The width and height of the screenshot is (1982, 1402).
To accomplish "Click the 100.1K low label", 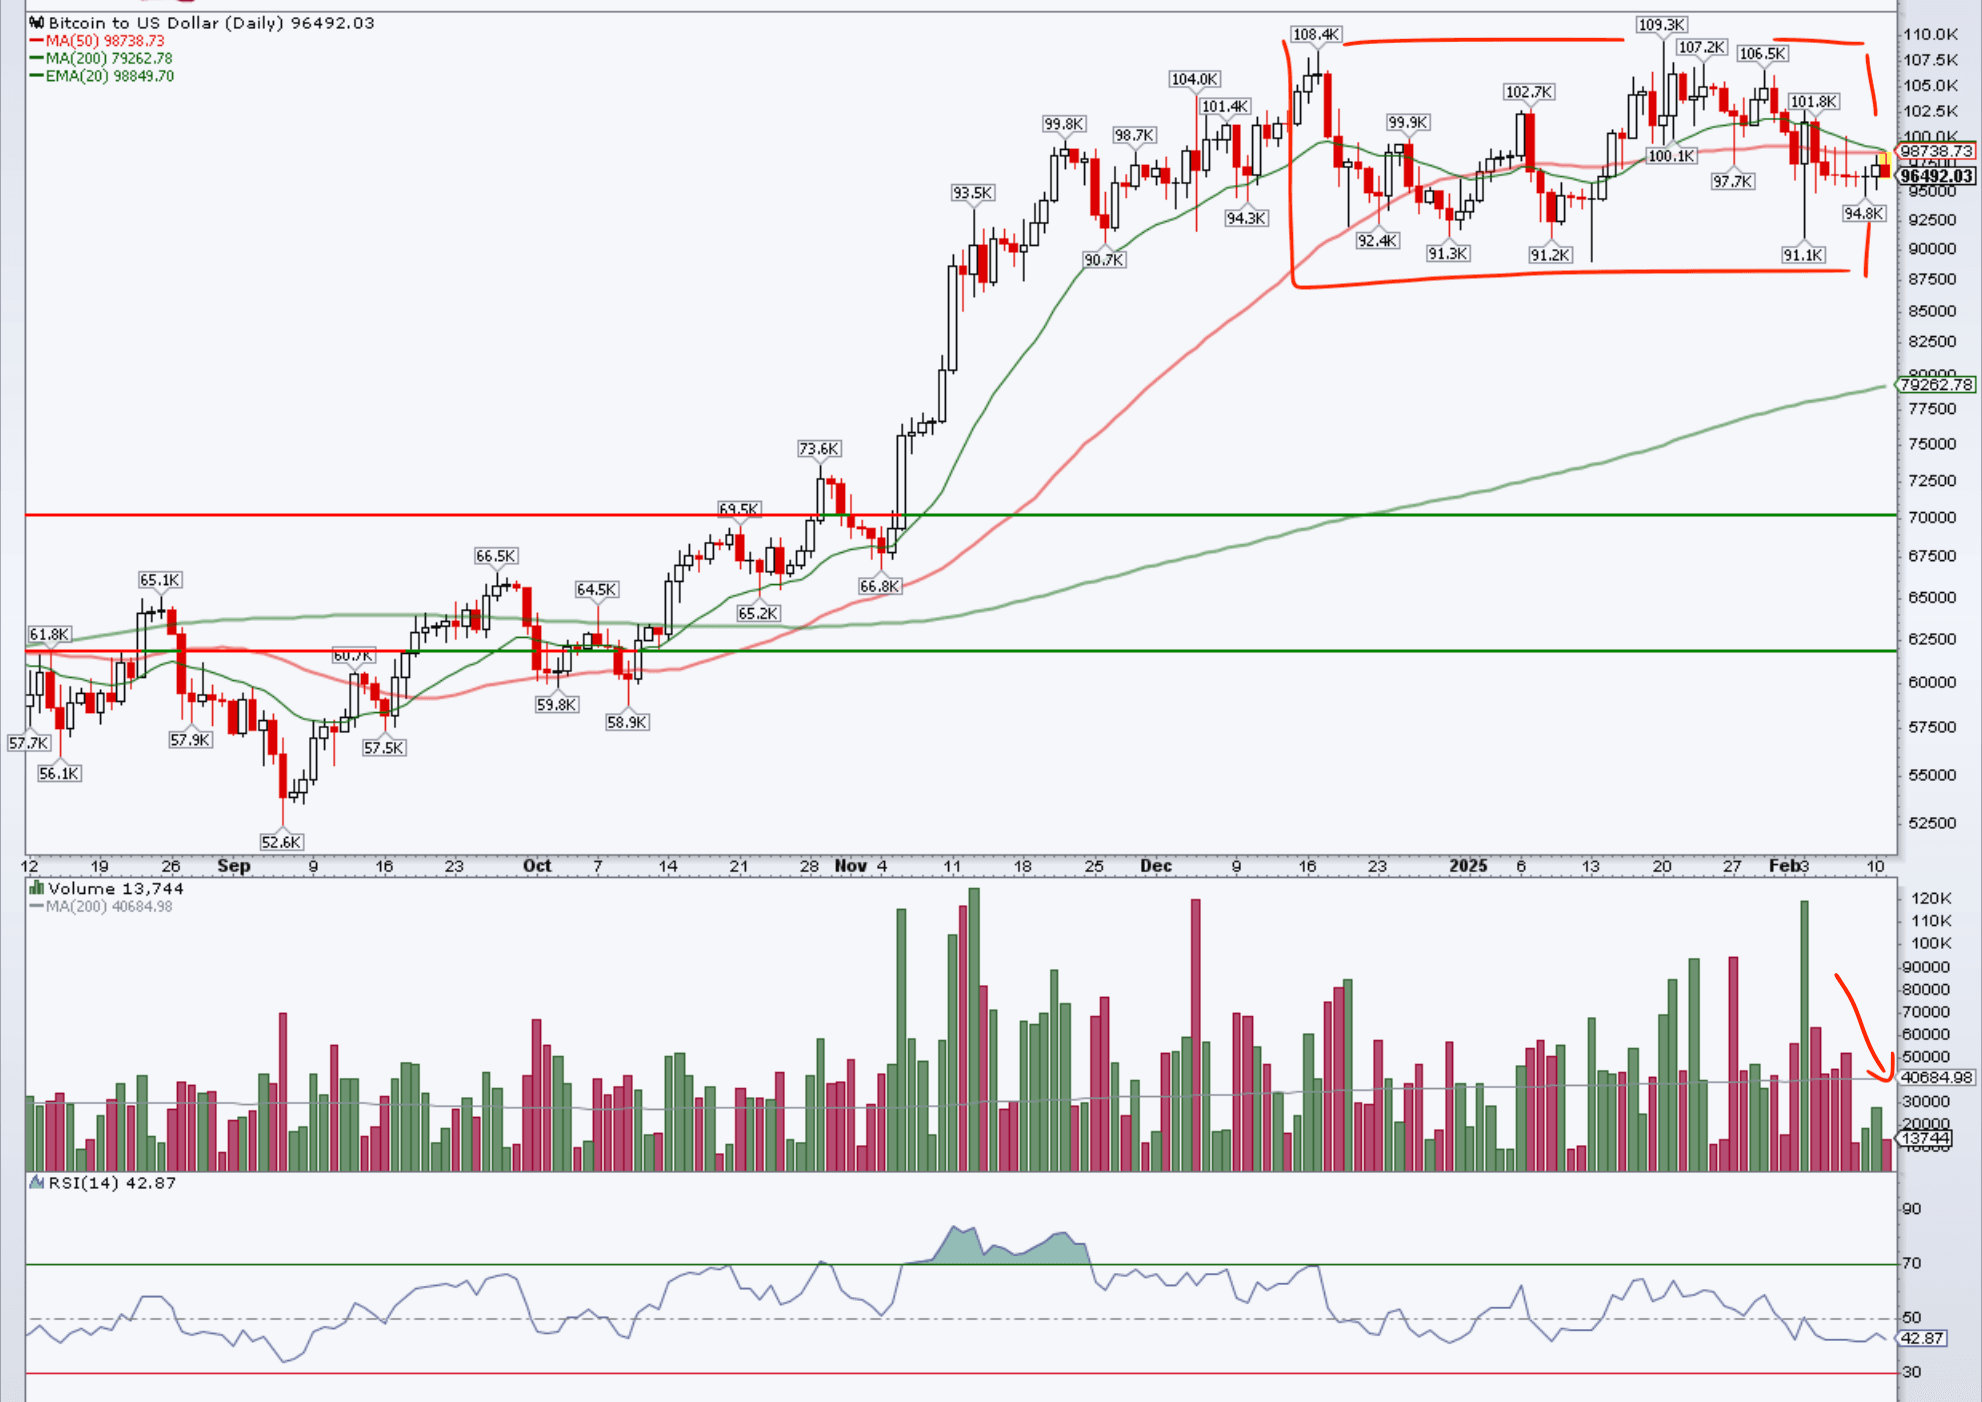I will (1672, 156).
